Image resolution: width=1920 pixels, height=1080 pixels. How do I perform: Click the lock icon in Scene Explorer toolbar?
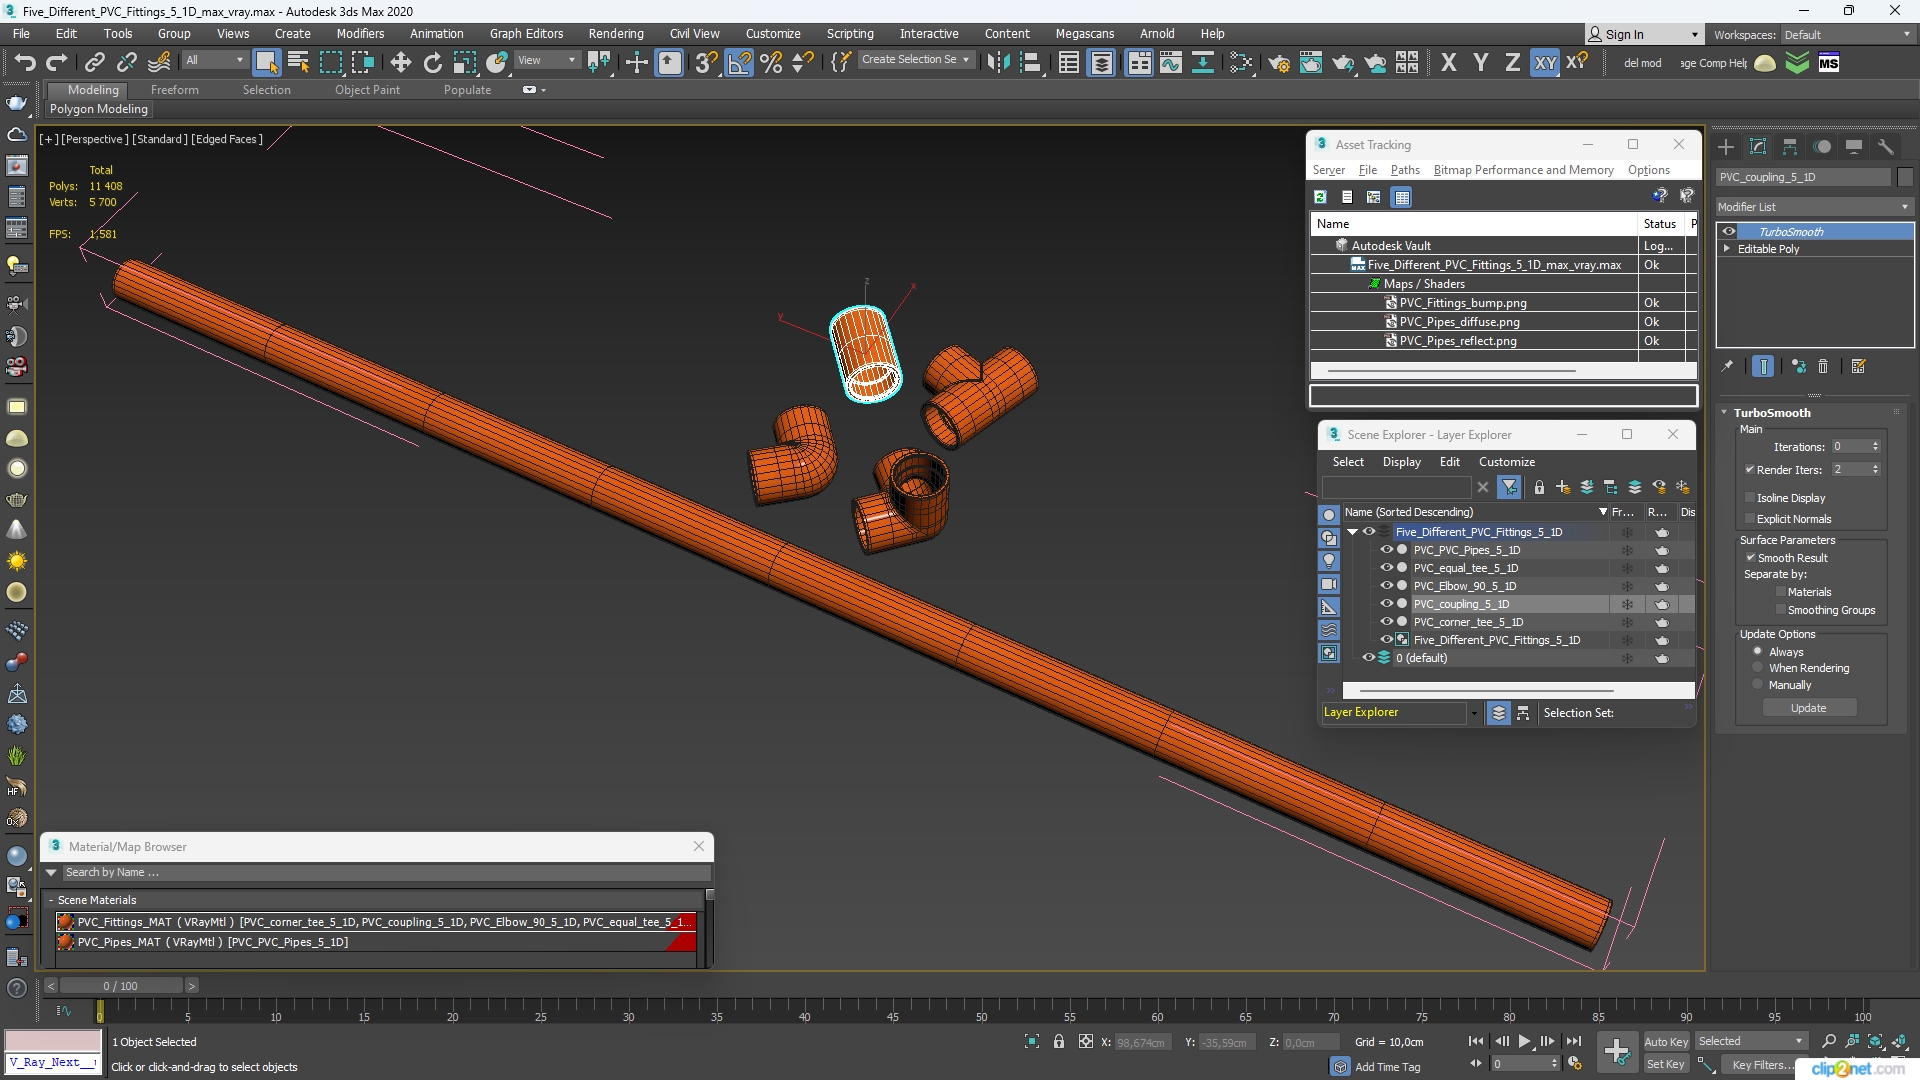pos(1539,487)
